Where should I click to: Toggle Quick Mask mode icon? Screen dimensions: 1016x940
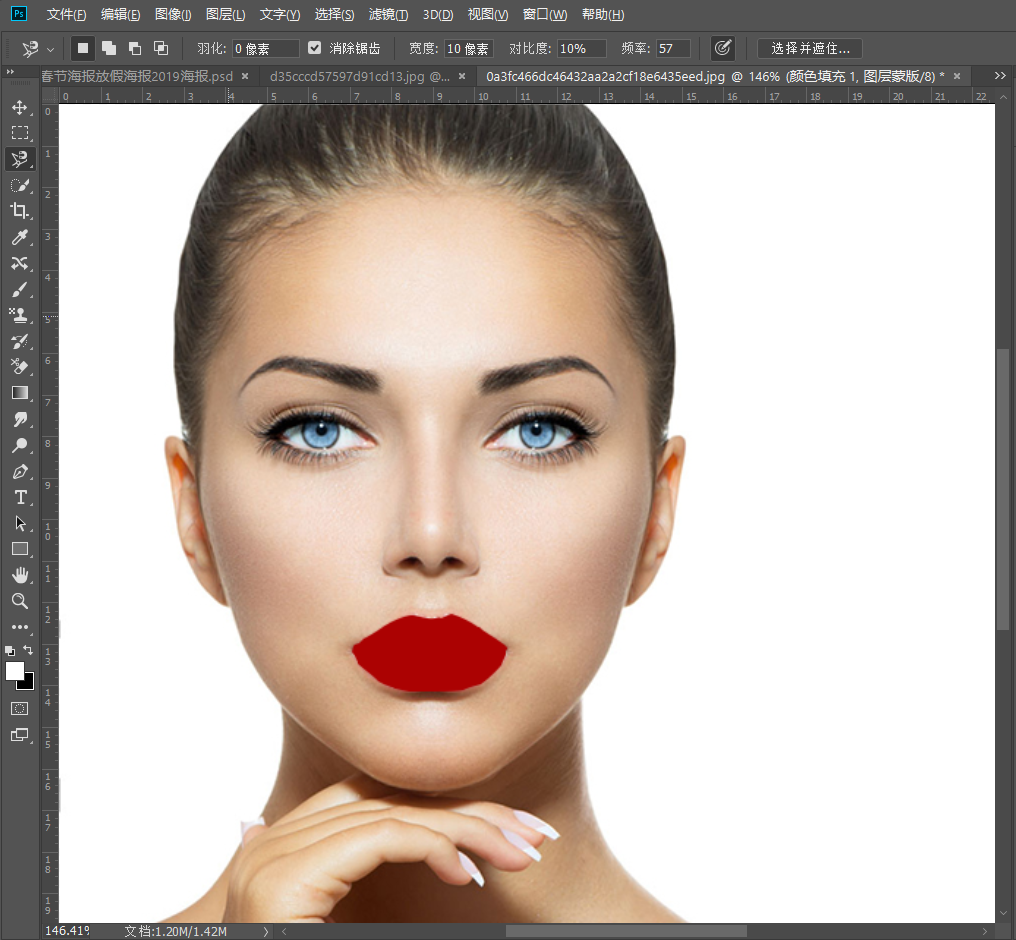[x=19, y=708]
